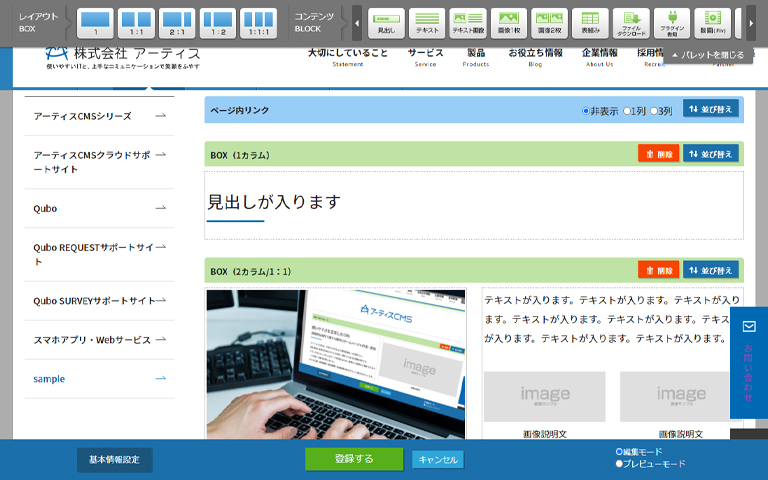Open the 企業情報 navigation menu item
Viewport: 768px width, 480px height.
tap(599, 56)
